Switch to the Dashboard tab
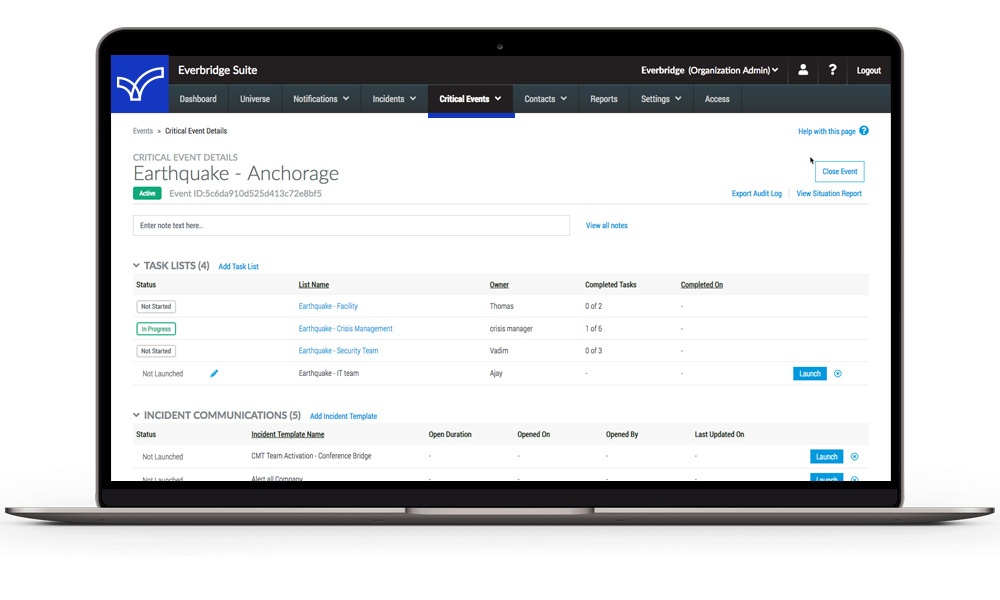 tap(198, 99)
